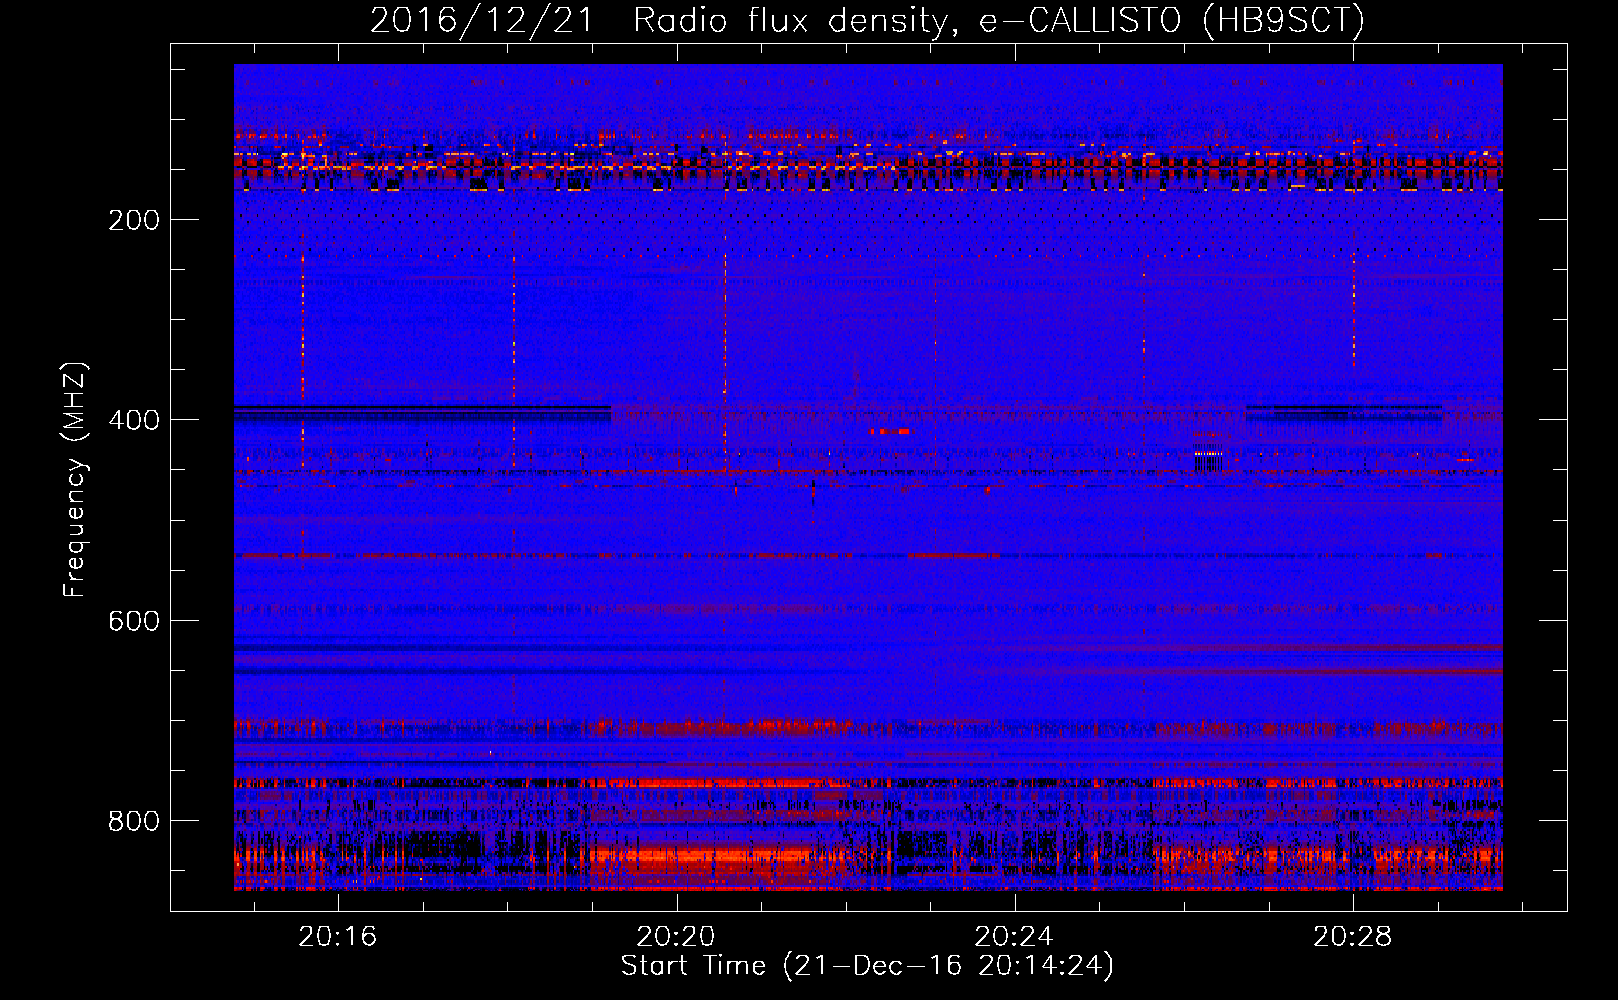The width and height of the screenshot is (1618, 1000).
Task: Click the 800 frequency tick label
Action: point(134,821)
